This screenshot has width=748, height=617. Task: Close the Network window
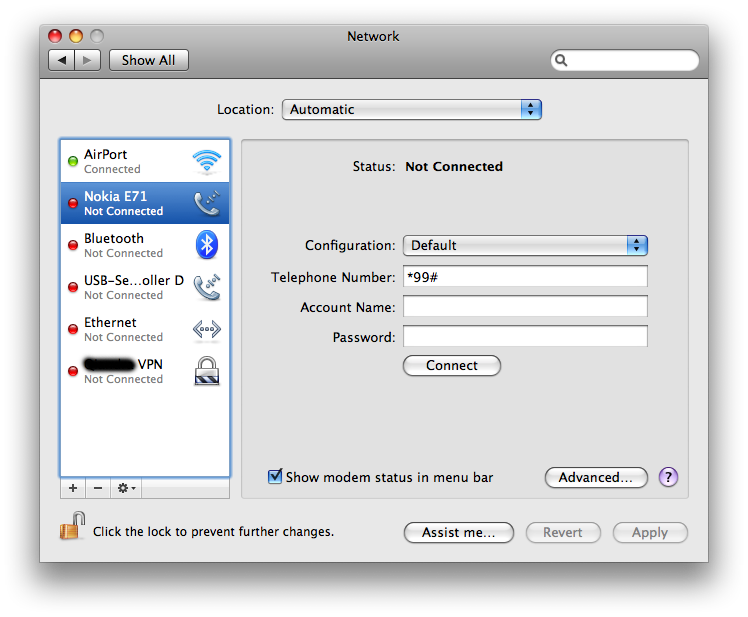[55, 36]
